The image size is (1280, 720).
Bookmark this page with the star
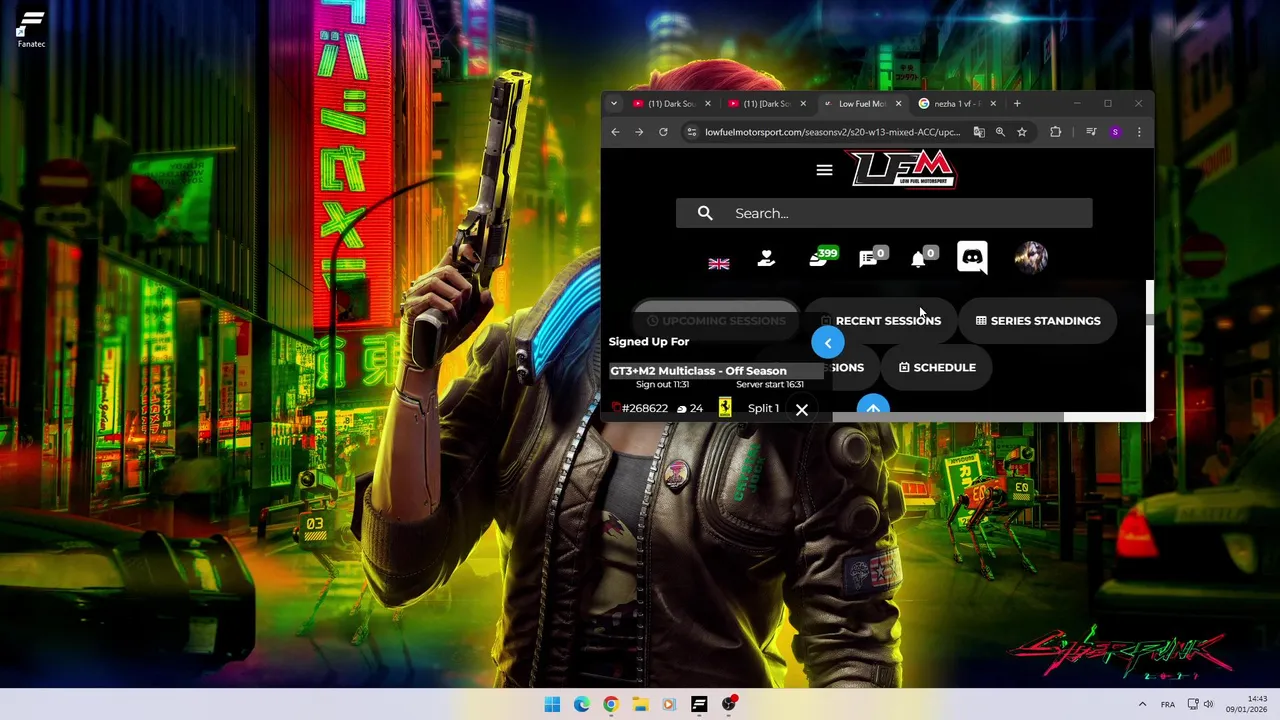[1022, 132]
